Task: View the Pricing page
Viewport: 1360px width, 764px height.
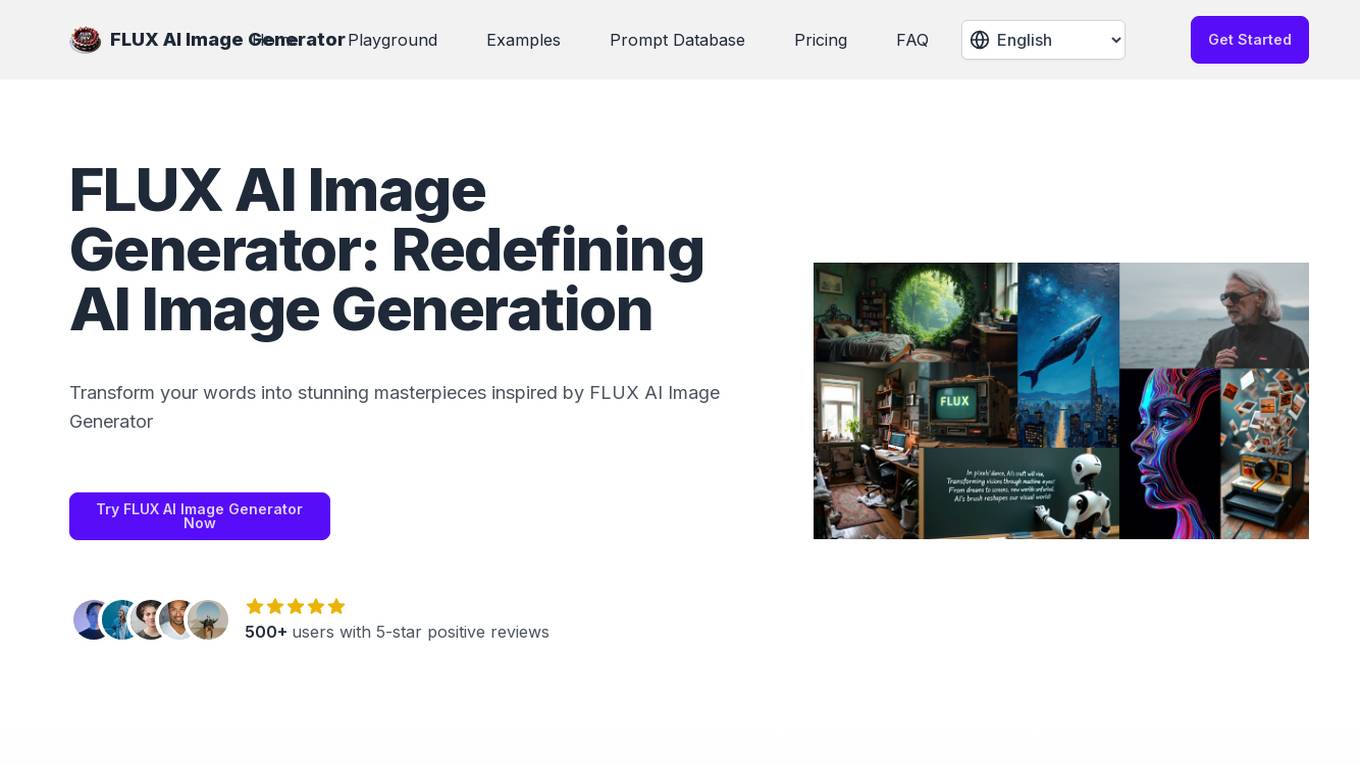Action: tap(820, 40)
